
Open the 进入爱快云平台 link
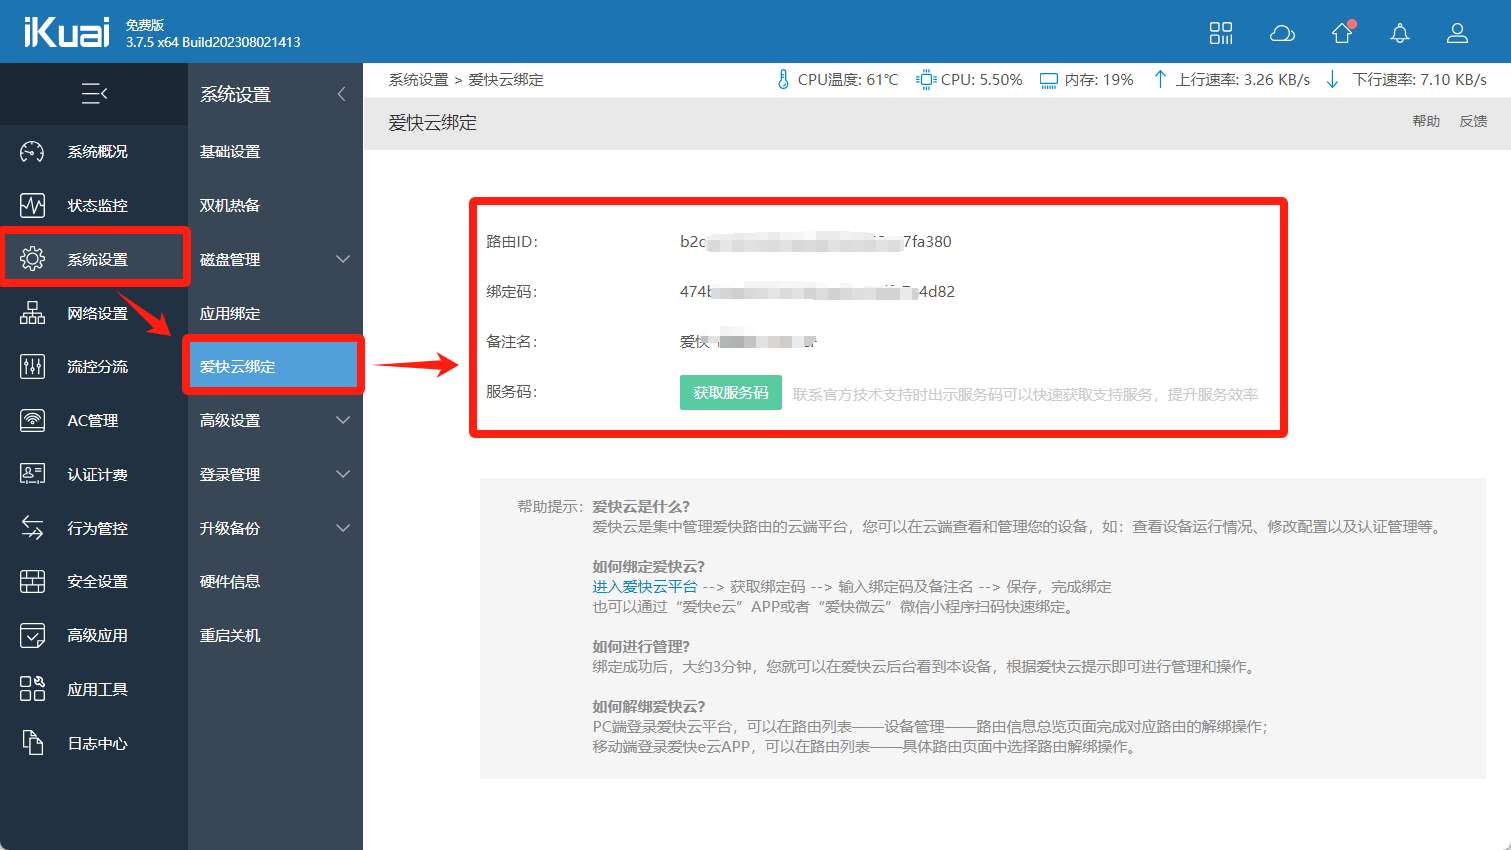644,587
